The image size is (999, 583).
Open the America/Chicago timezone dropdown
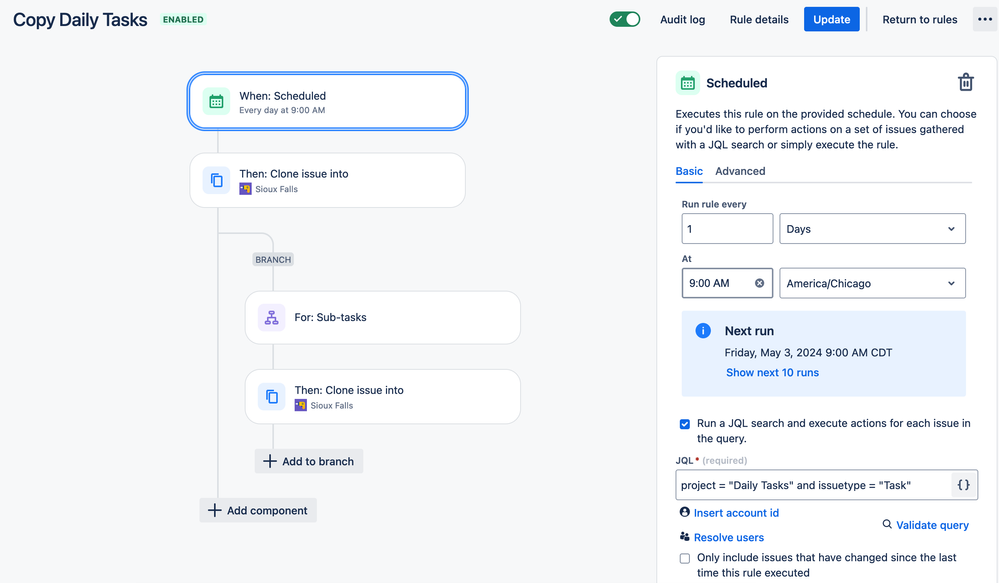coord(872,284)
